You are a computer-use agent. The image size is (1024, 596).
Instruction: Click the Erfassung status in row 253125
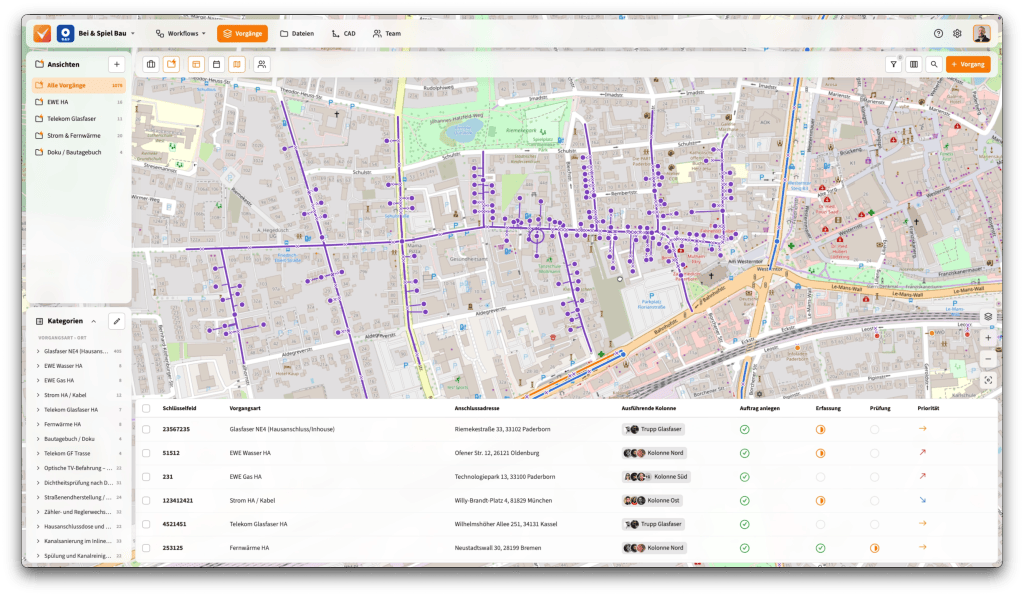coord(820,548)
